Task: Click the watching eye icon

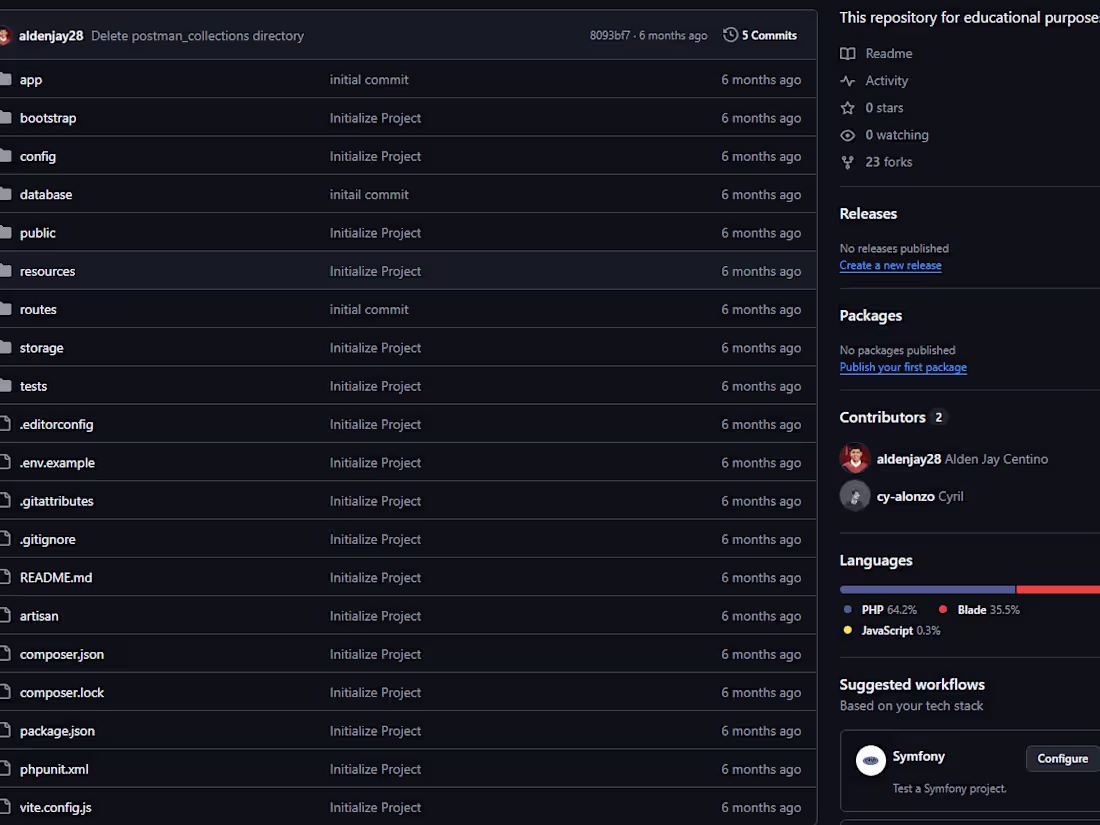Action: click(x=849, y=134)
